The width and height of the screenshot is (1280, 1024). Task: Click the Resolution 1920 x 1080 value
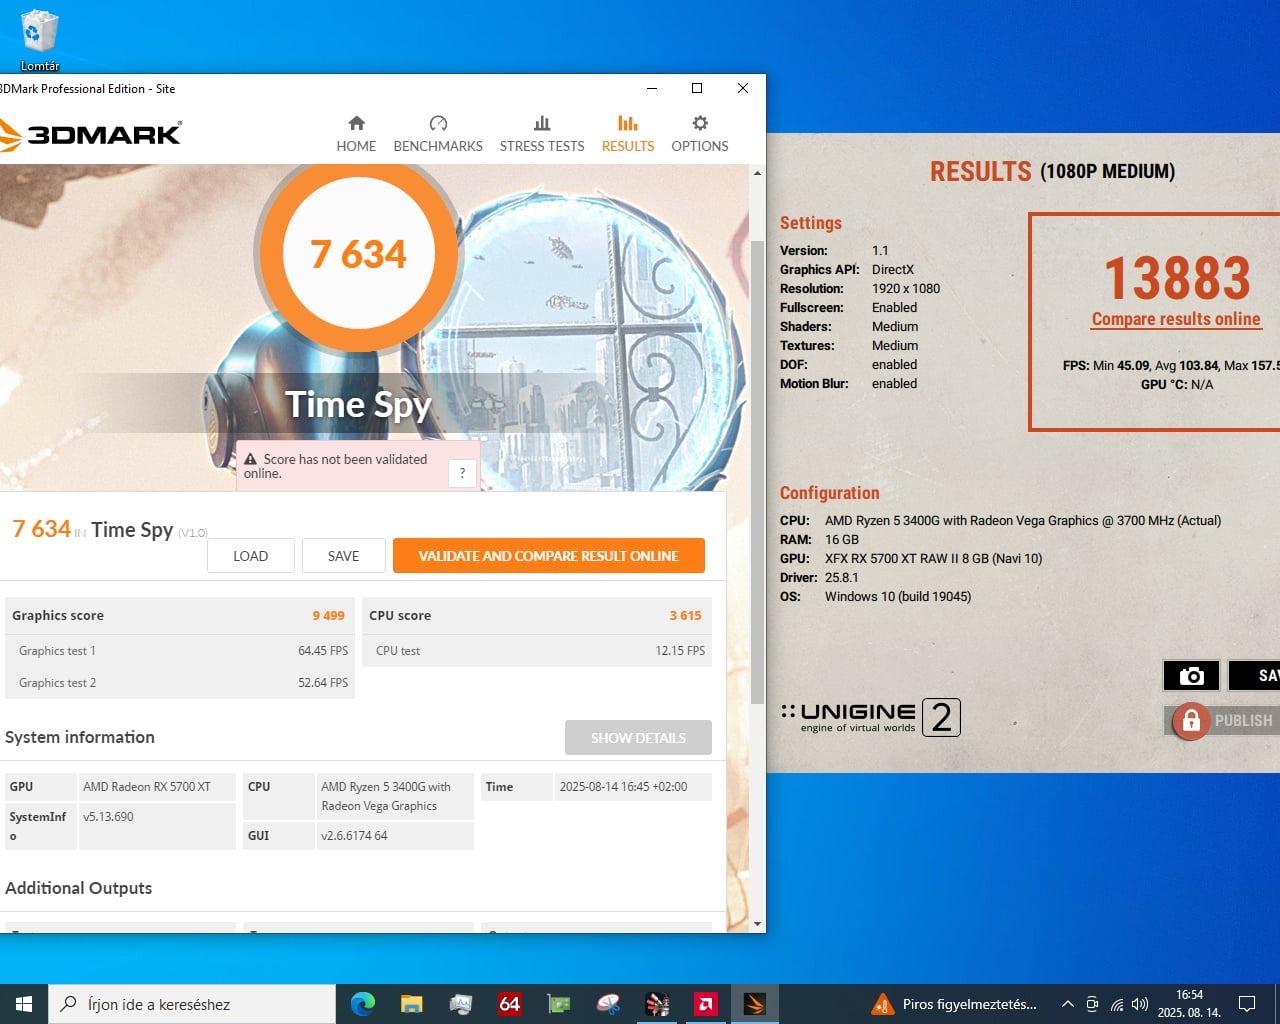tap(906, 289)
